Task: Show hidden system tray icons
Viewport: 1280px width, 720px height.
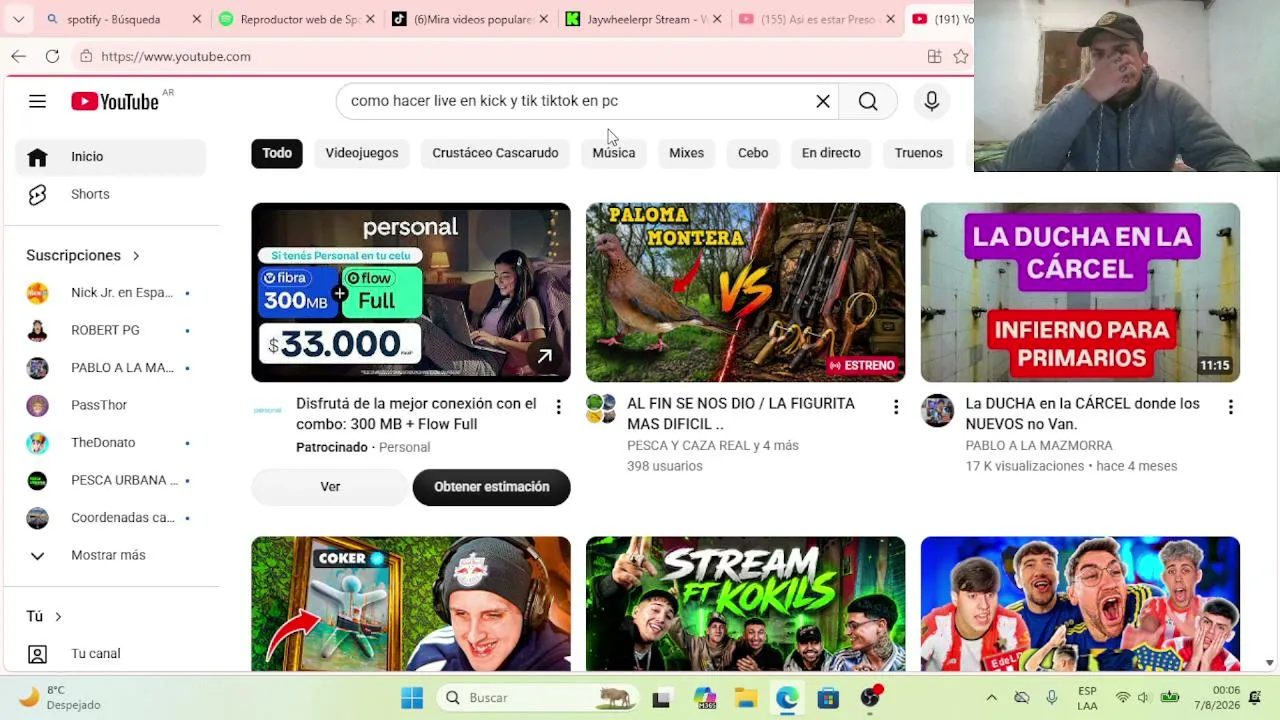Action: point(991,698)
